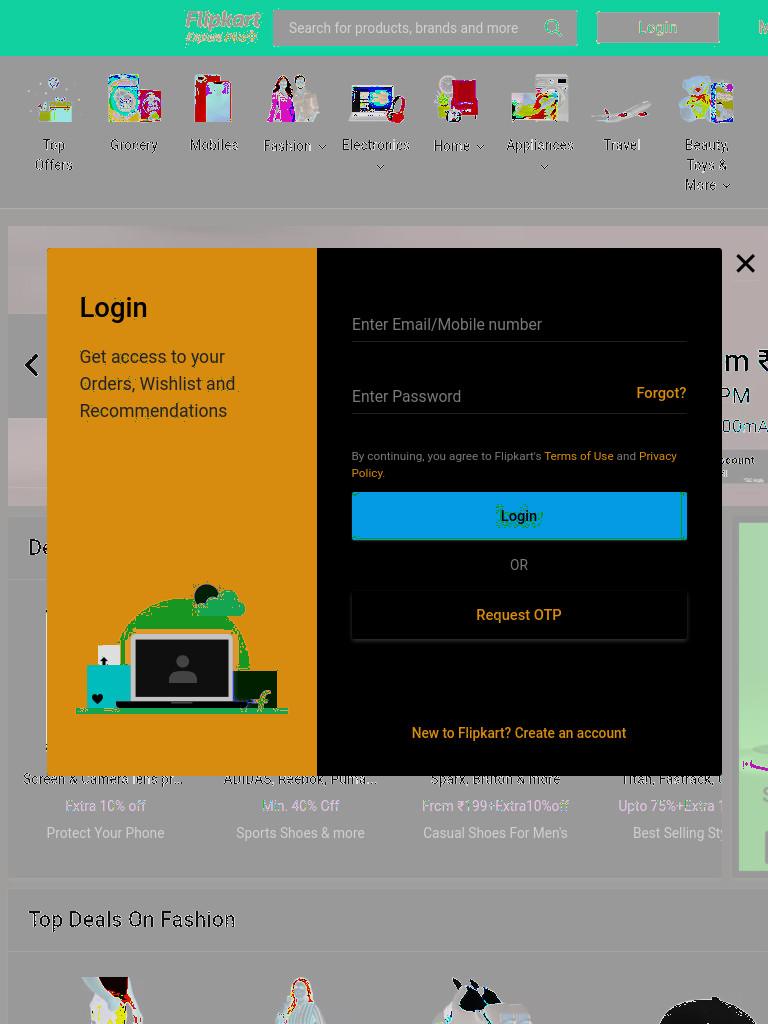768x1024 pixels.
Task: Open the Beauty, Toys & More icon
Action: (x=707, y=99)
